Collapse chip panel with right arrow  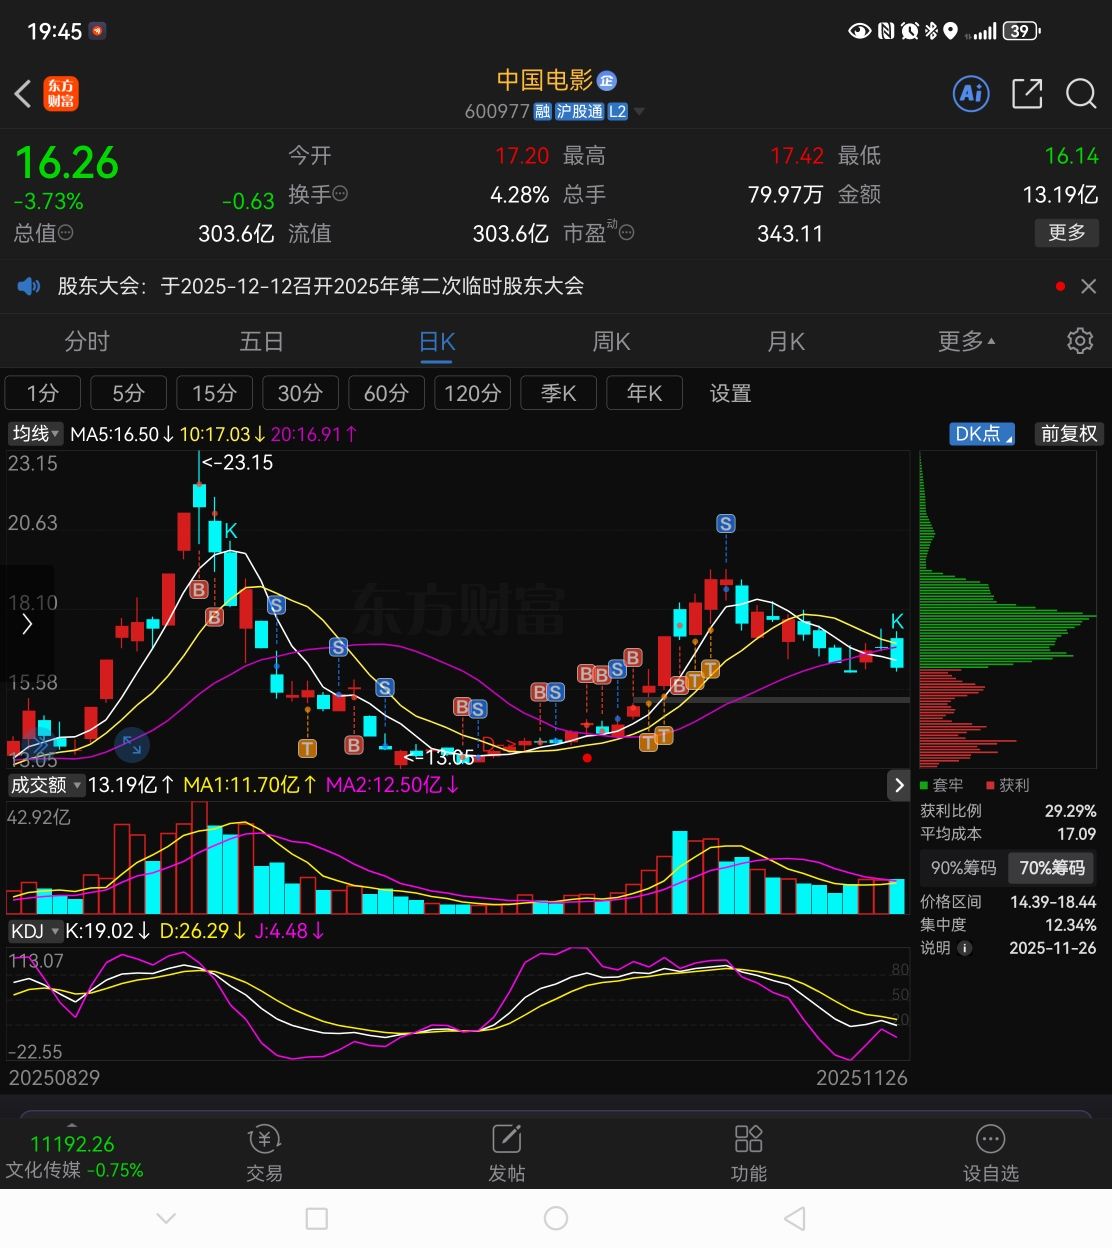tap(899, 786)
